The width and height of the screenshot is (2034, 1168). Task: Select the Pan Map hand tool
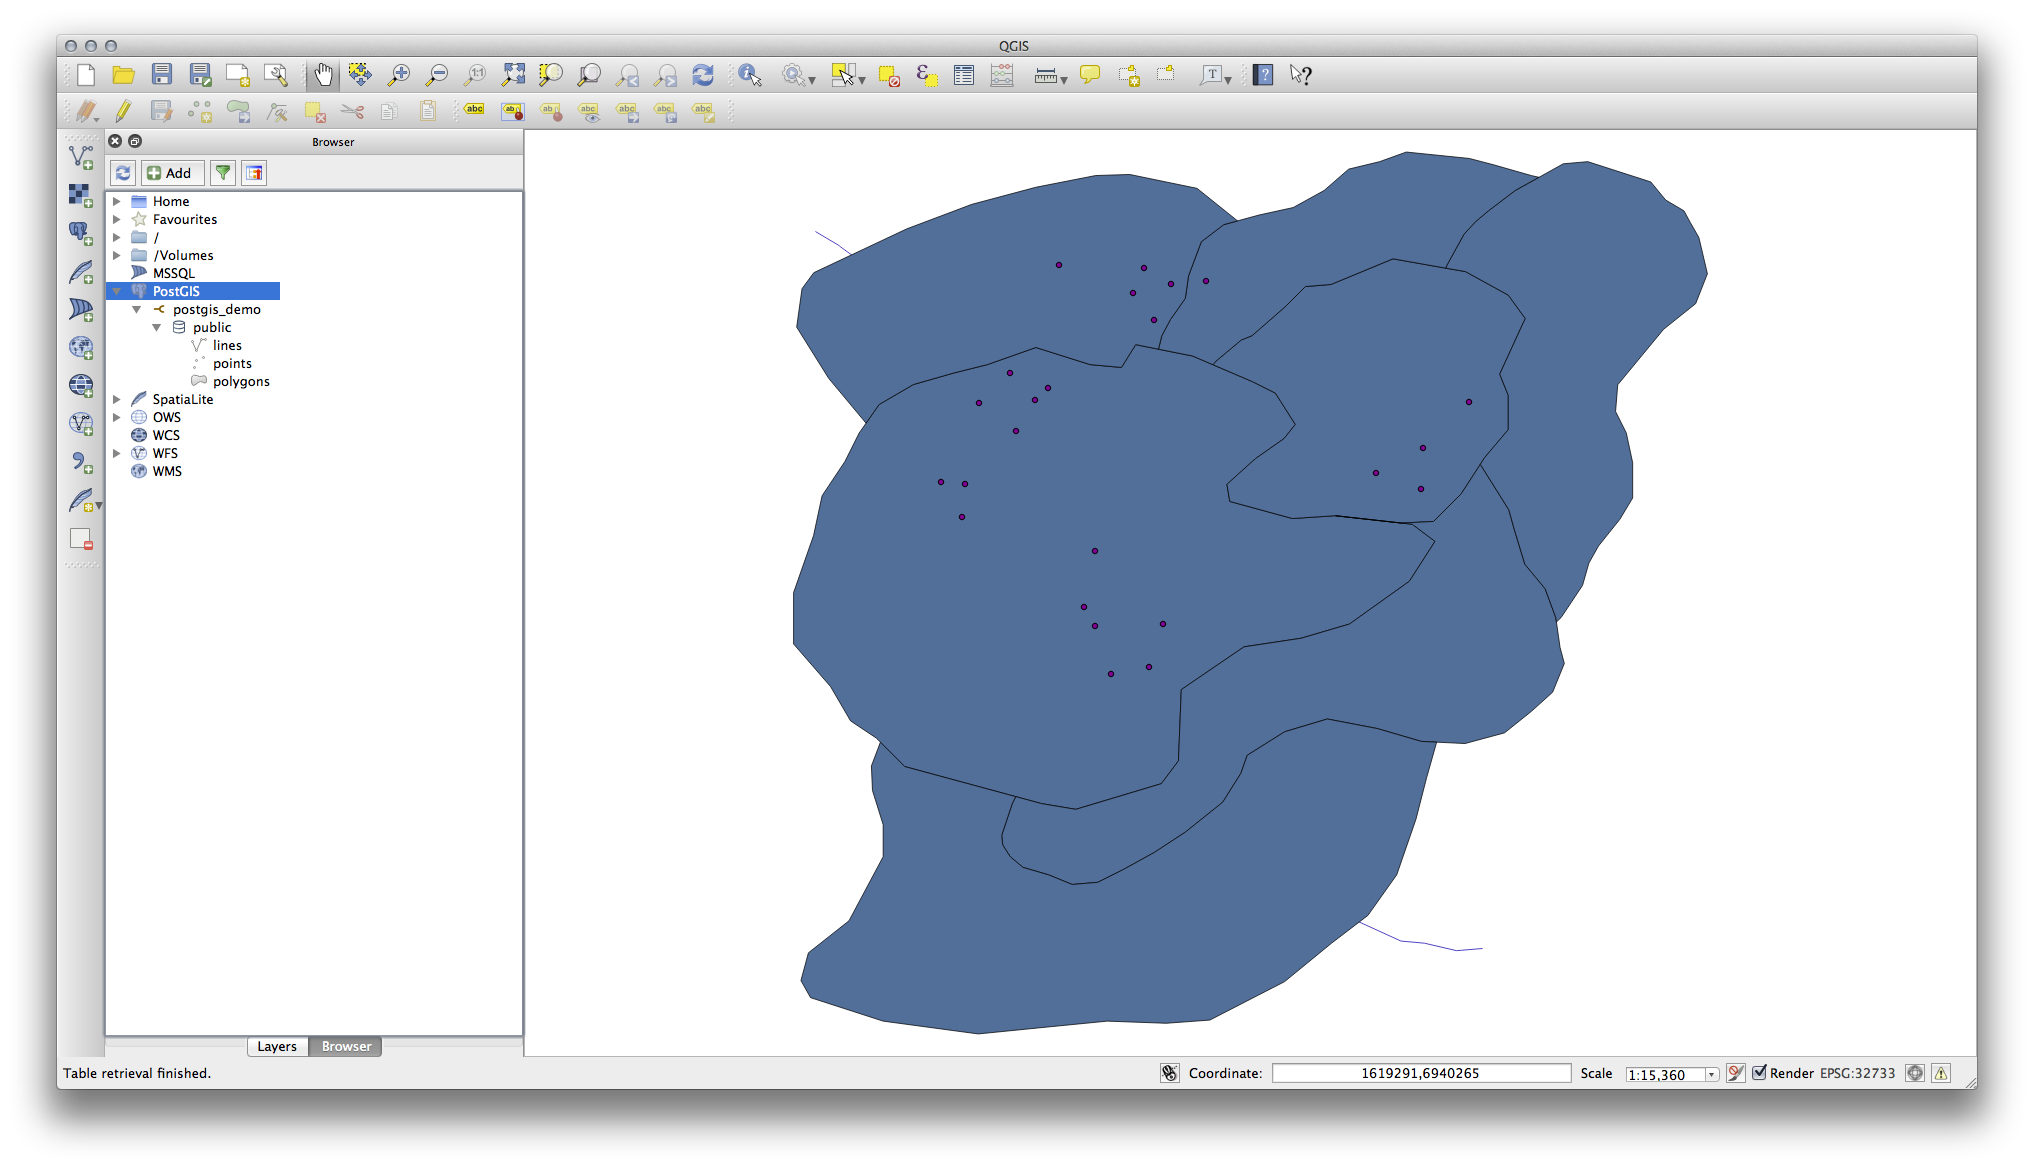click(x=323, y=75)
